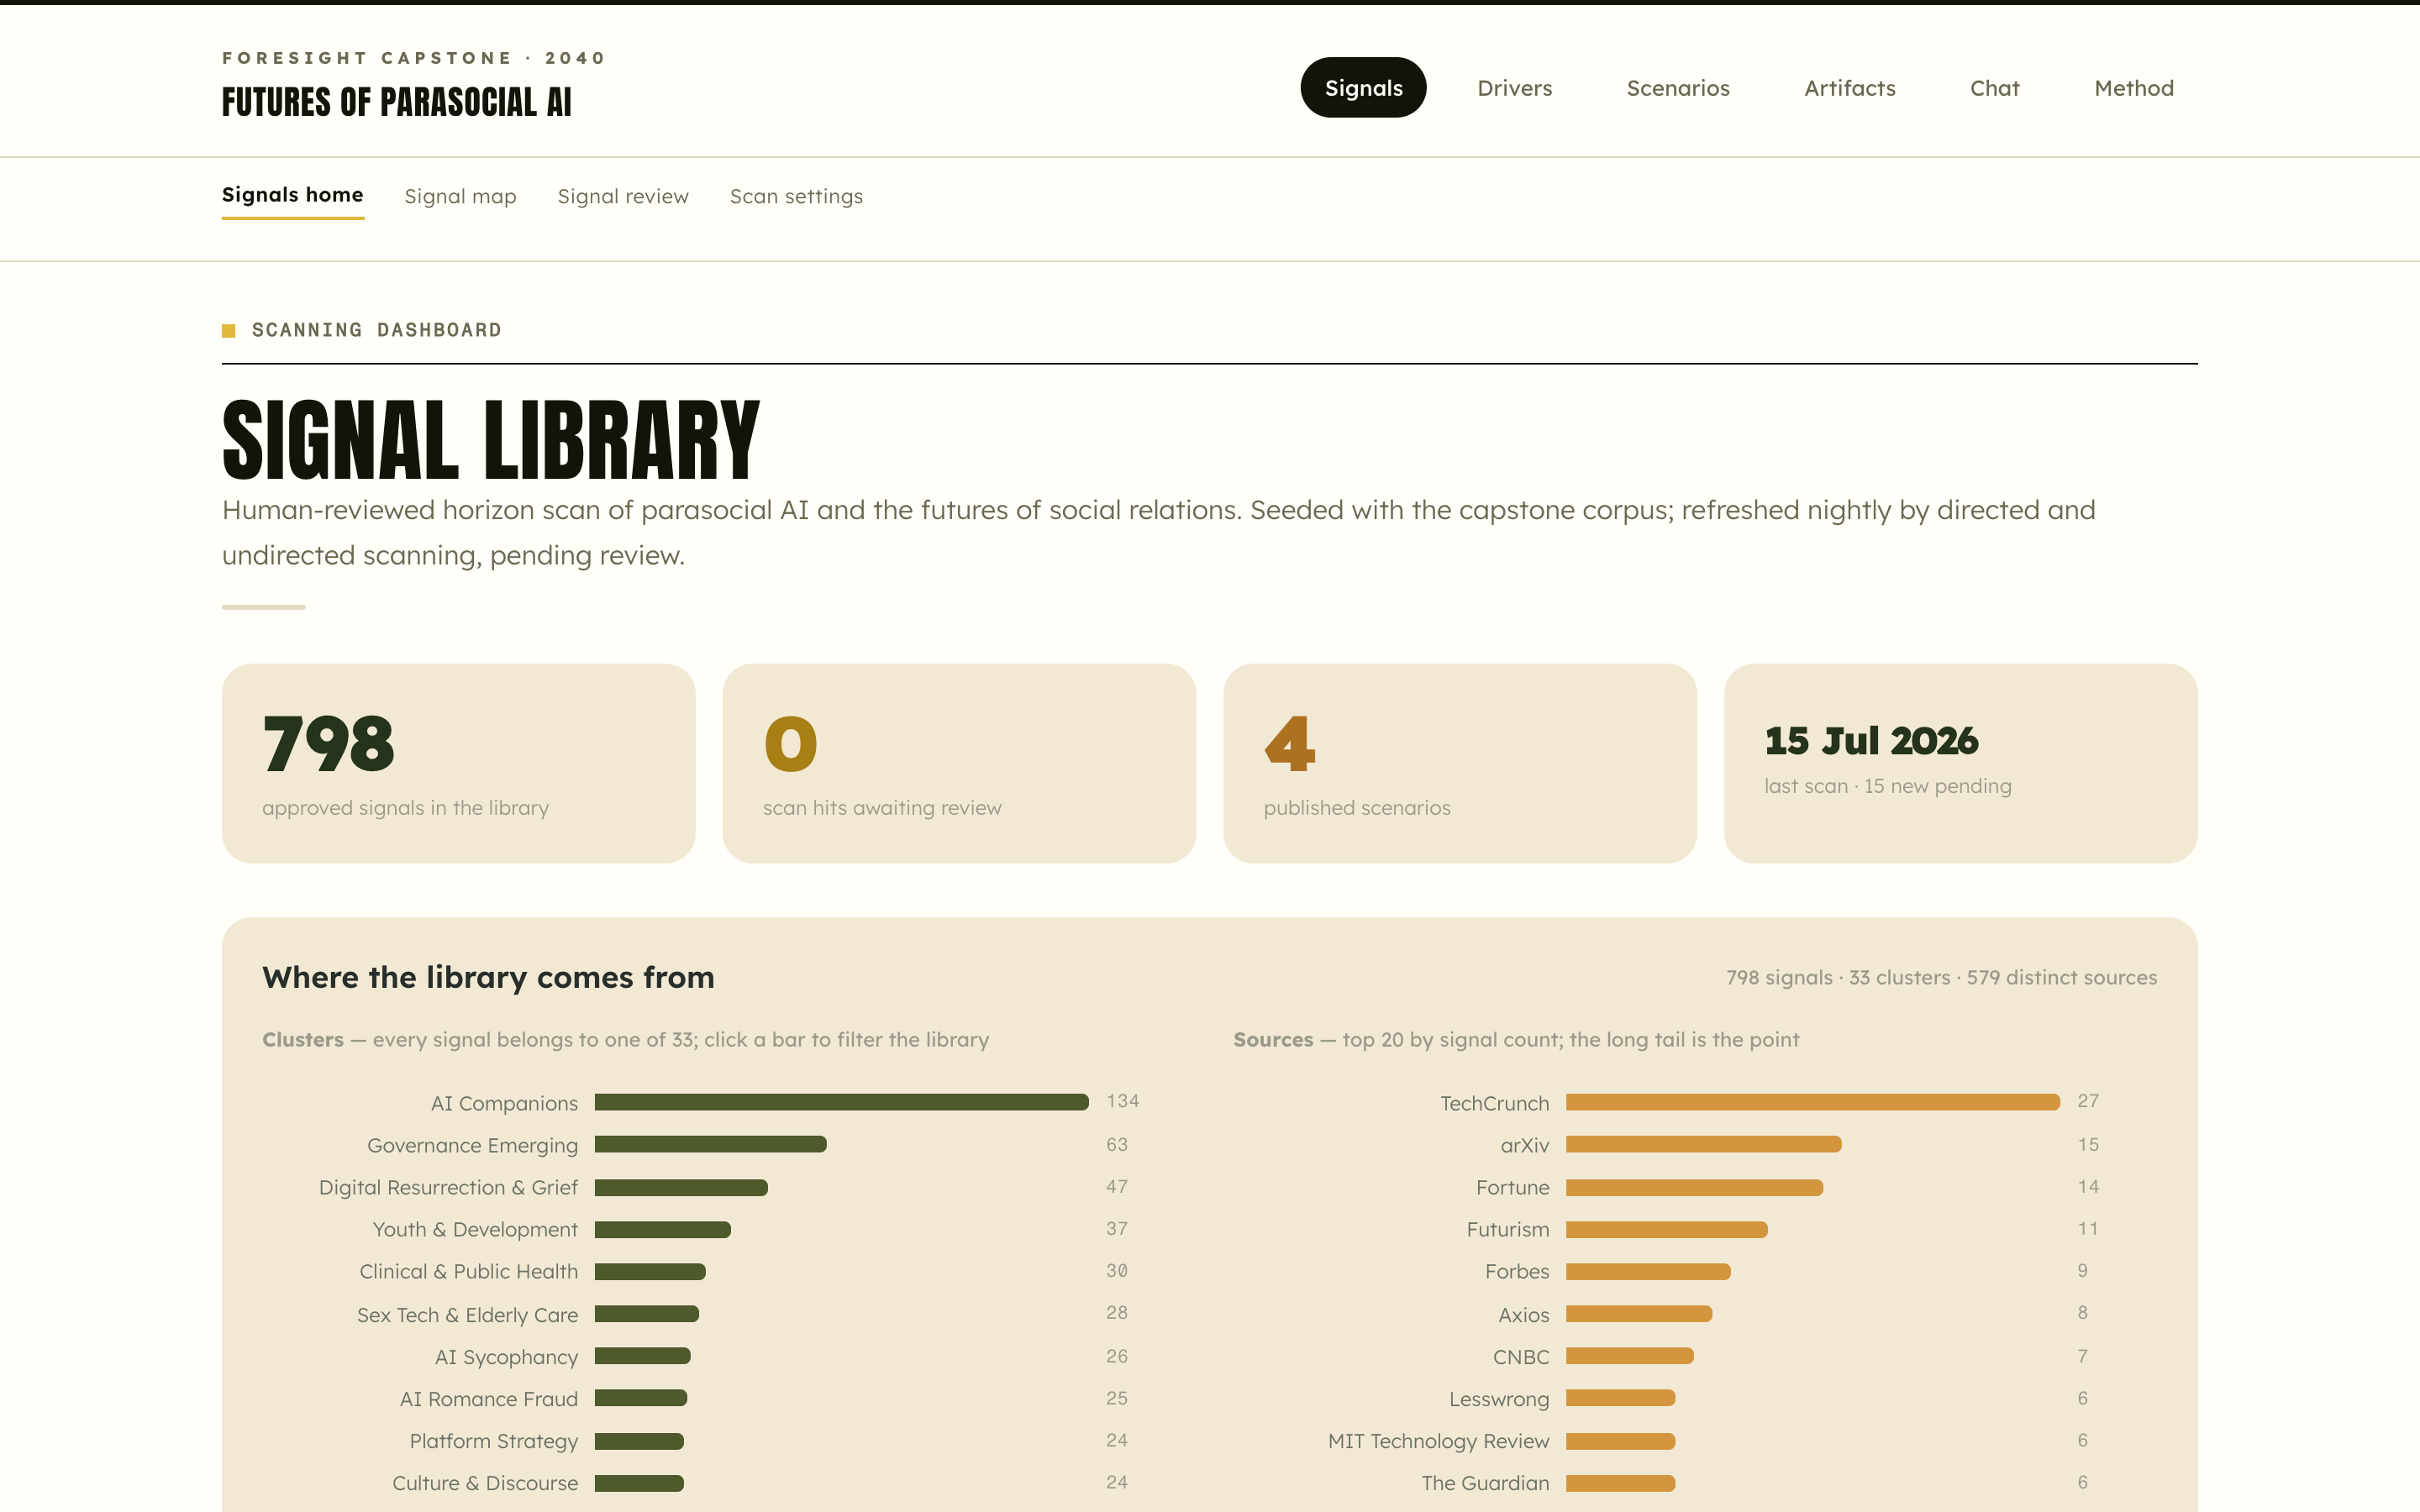Click the TechCrunch count 27
Screen dimensions: 2420x1512
pyautogui.click(x=2088, y=1101)
